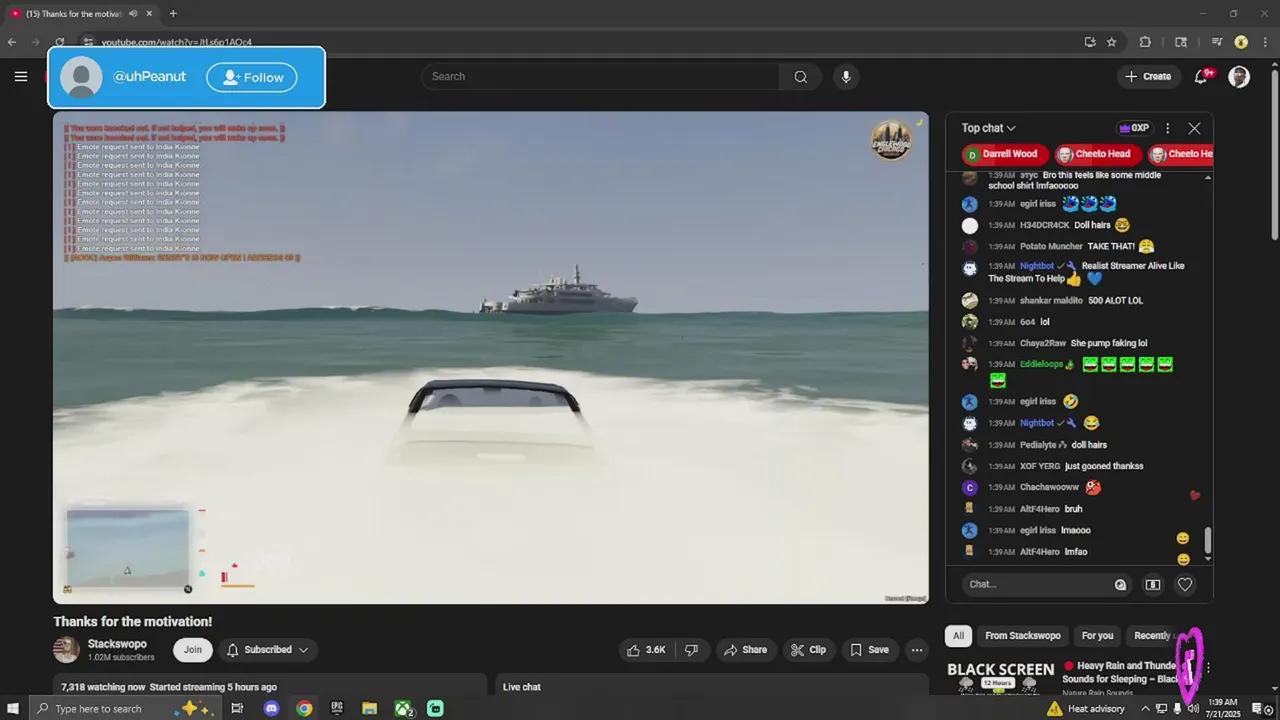Open Xbox app from taskbar
The width and height of the screenshot is (1280, 720).
click(404, 709)
